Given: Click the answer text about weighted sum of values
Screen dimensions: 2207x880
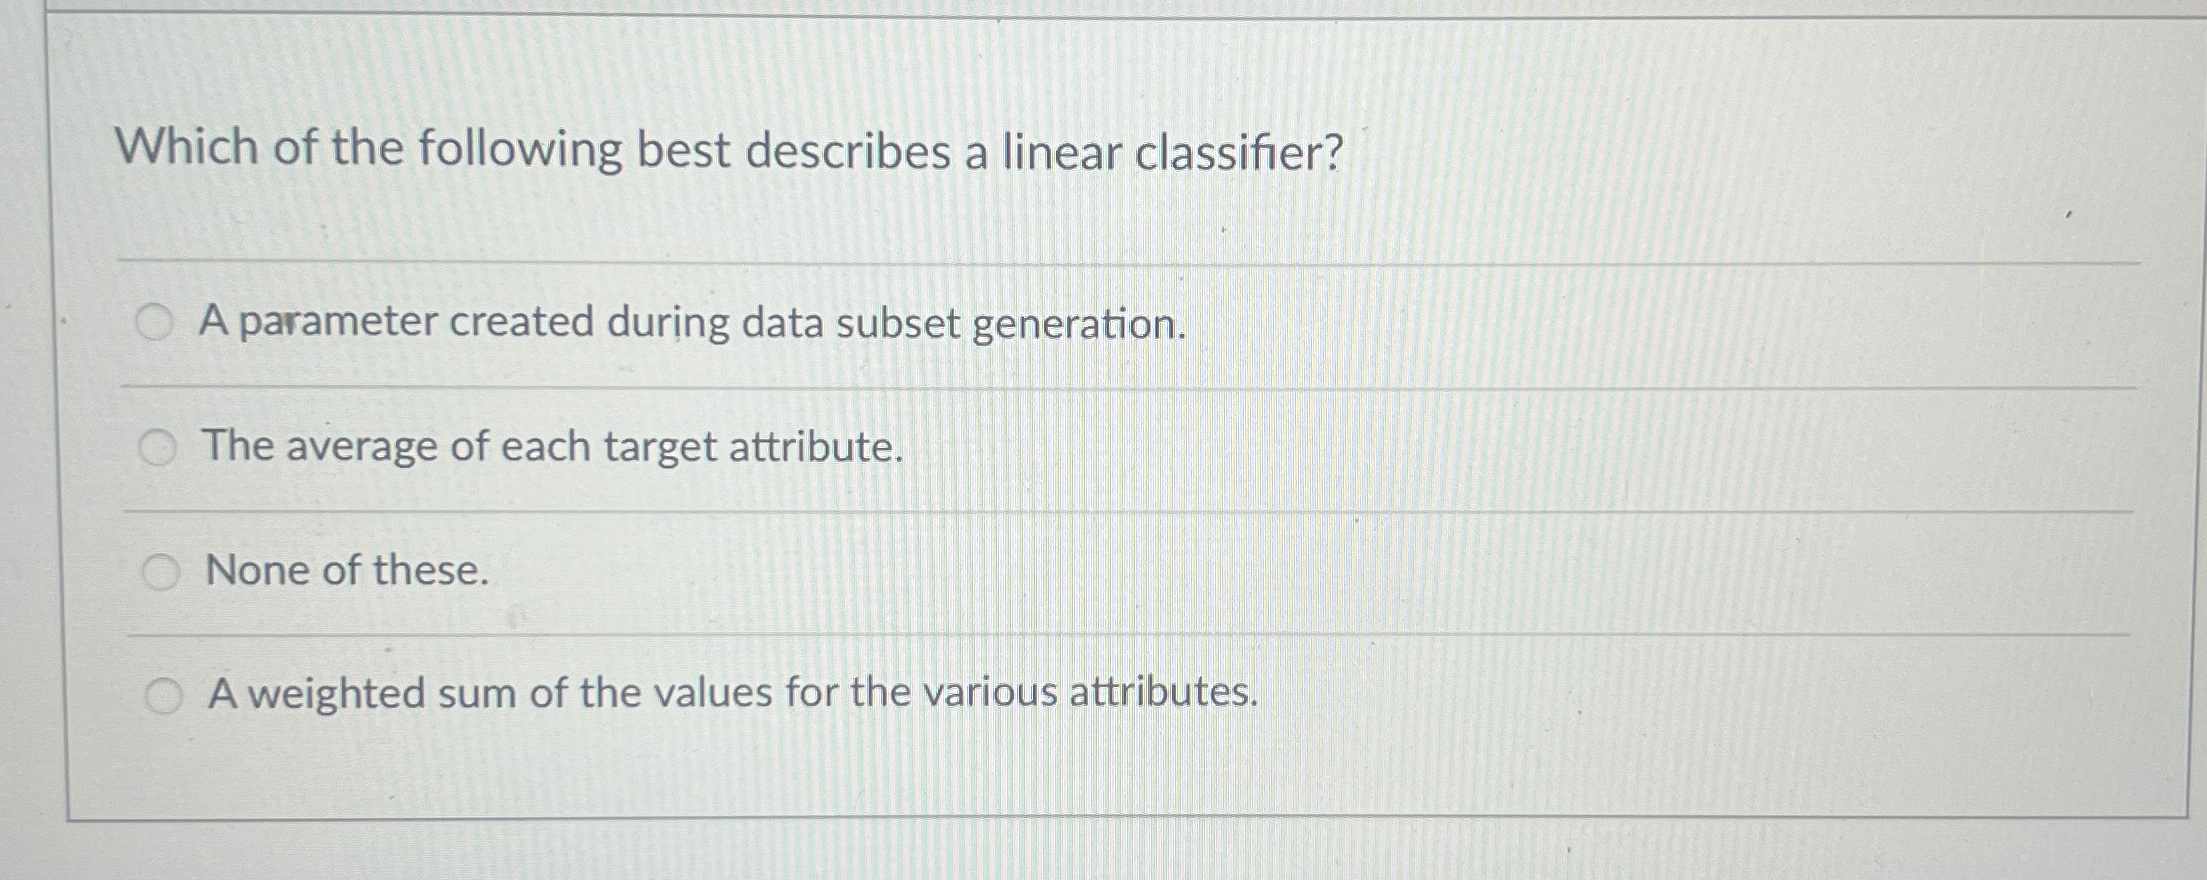Looking at the screenshot, I should (x=733, y=692).
